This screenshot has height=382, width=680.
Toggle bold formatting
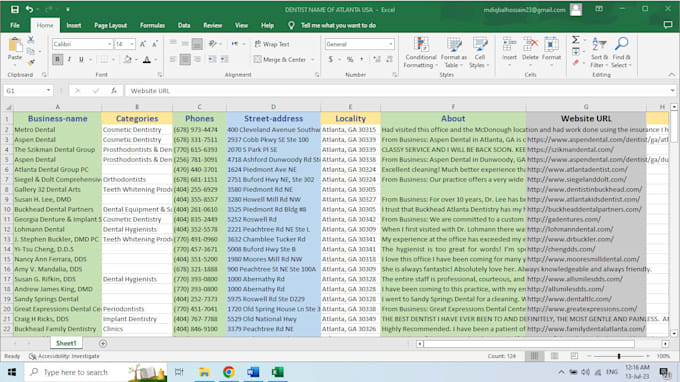(x=57, y=59)
